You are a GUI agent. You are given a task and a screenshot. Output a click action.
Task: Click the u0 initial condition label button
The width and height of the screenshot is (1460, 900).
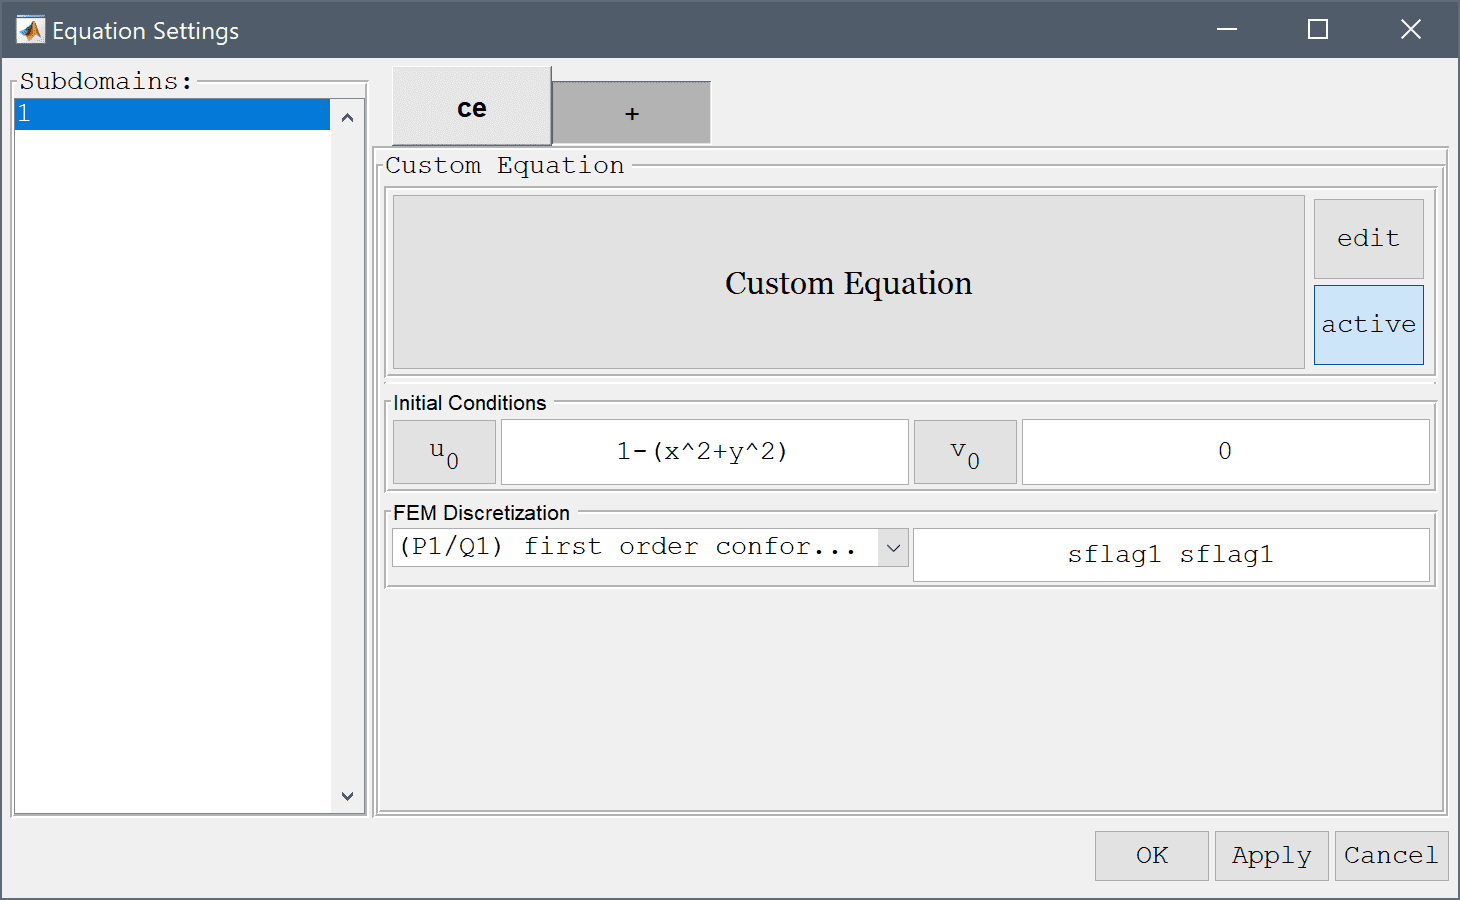click(x=444, y=452)
